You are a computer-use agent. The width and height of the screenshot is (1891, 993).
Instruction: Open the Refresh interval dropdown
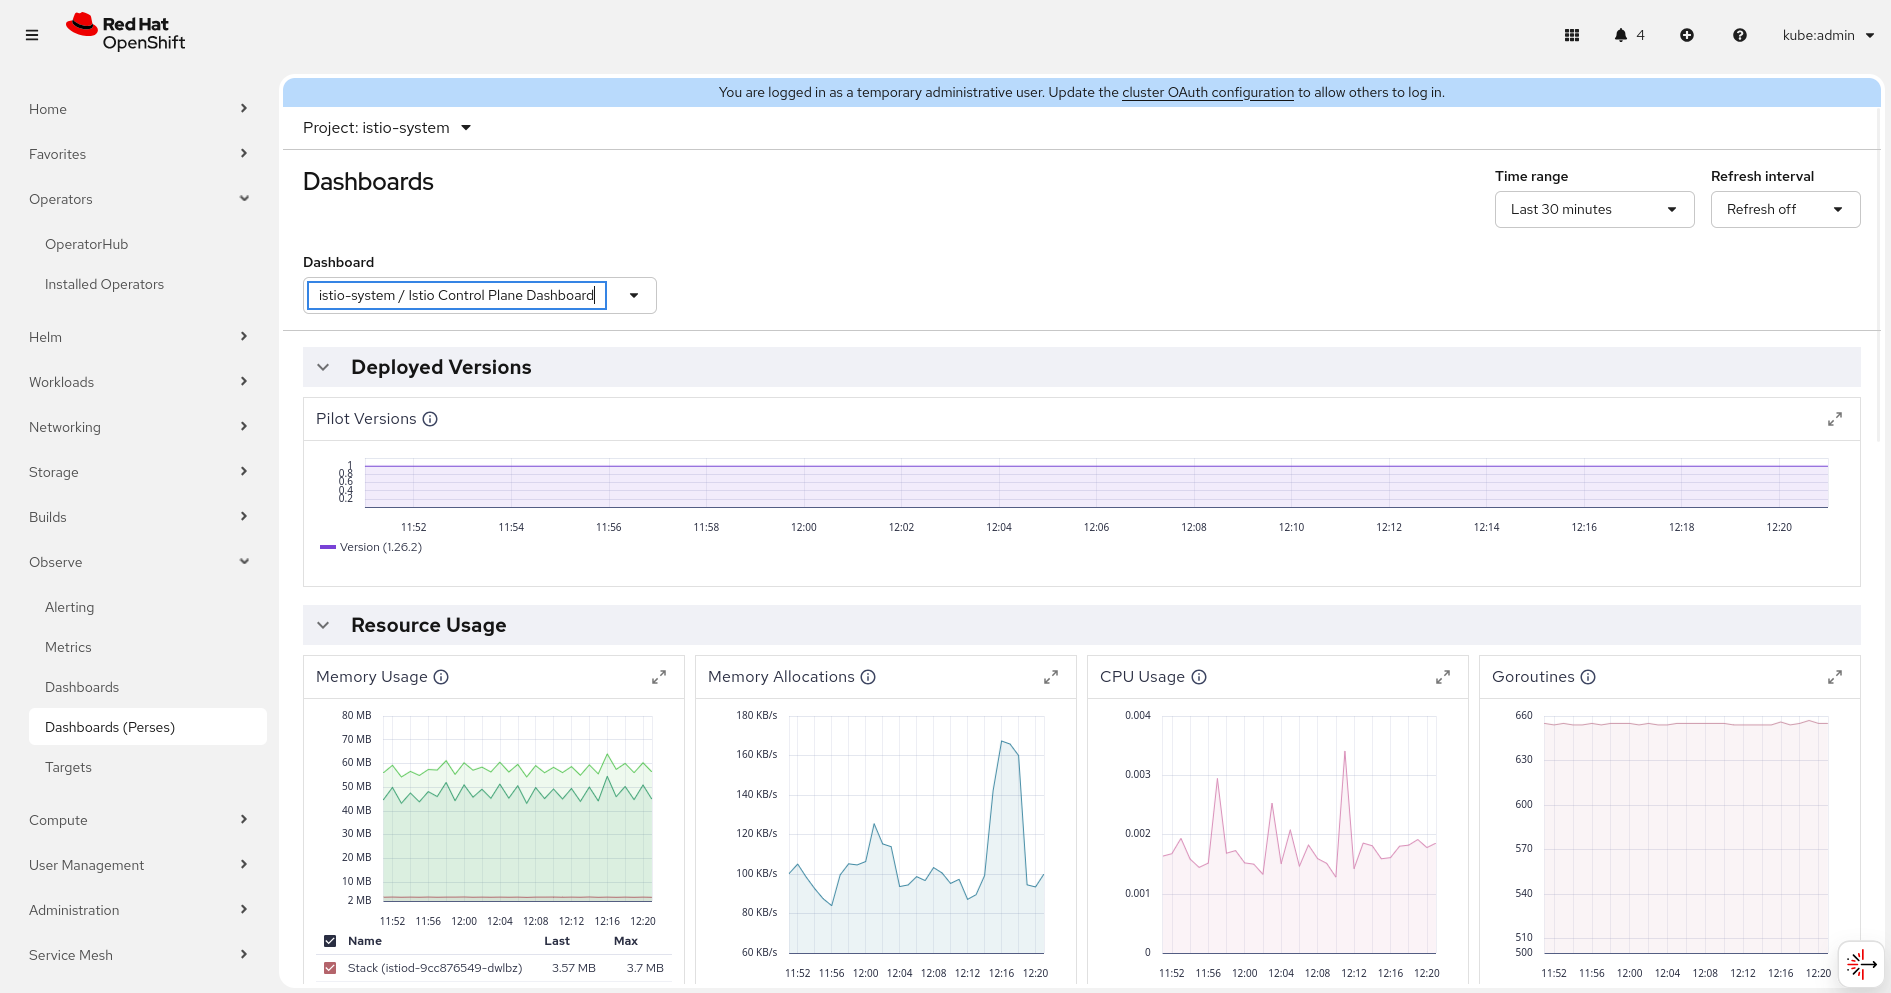click(1785, 210)
